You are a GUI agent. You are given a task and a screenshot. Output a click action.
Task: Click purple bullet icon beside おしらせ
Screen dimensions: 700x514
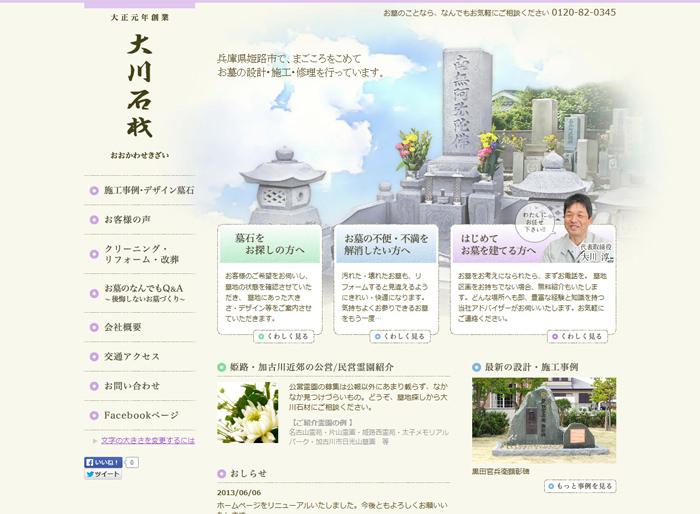coord(221,474)
